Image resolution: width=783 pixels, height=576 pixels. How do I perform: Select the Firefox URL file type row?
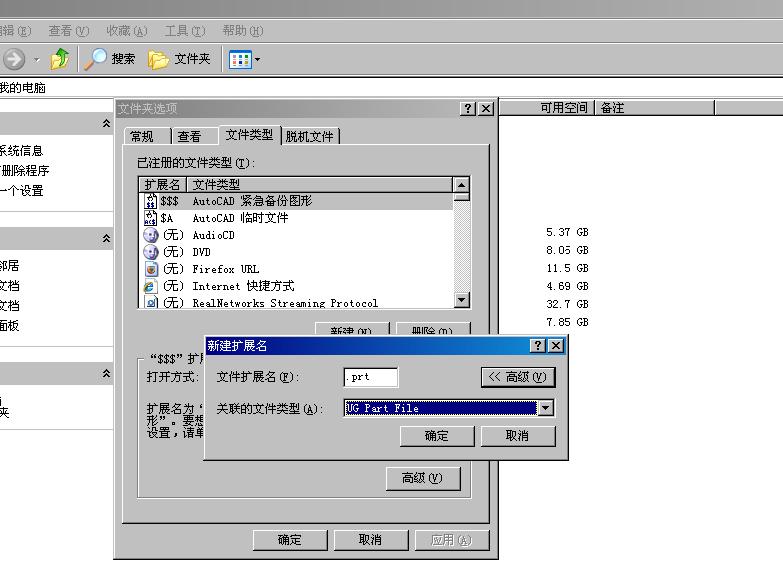(x=296, y=269)
